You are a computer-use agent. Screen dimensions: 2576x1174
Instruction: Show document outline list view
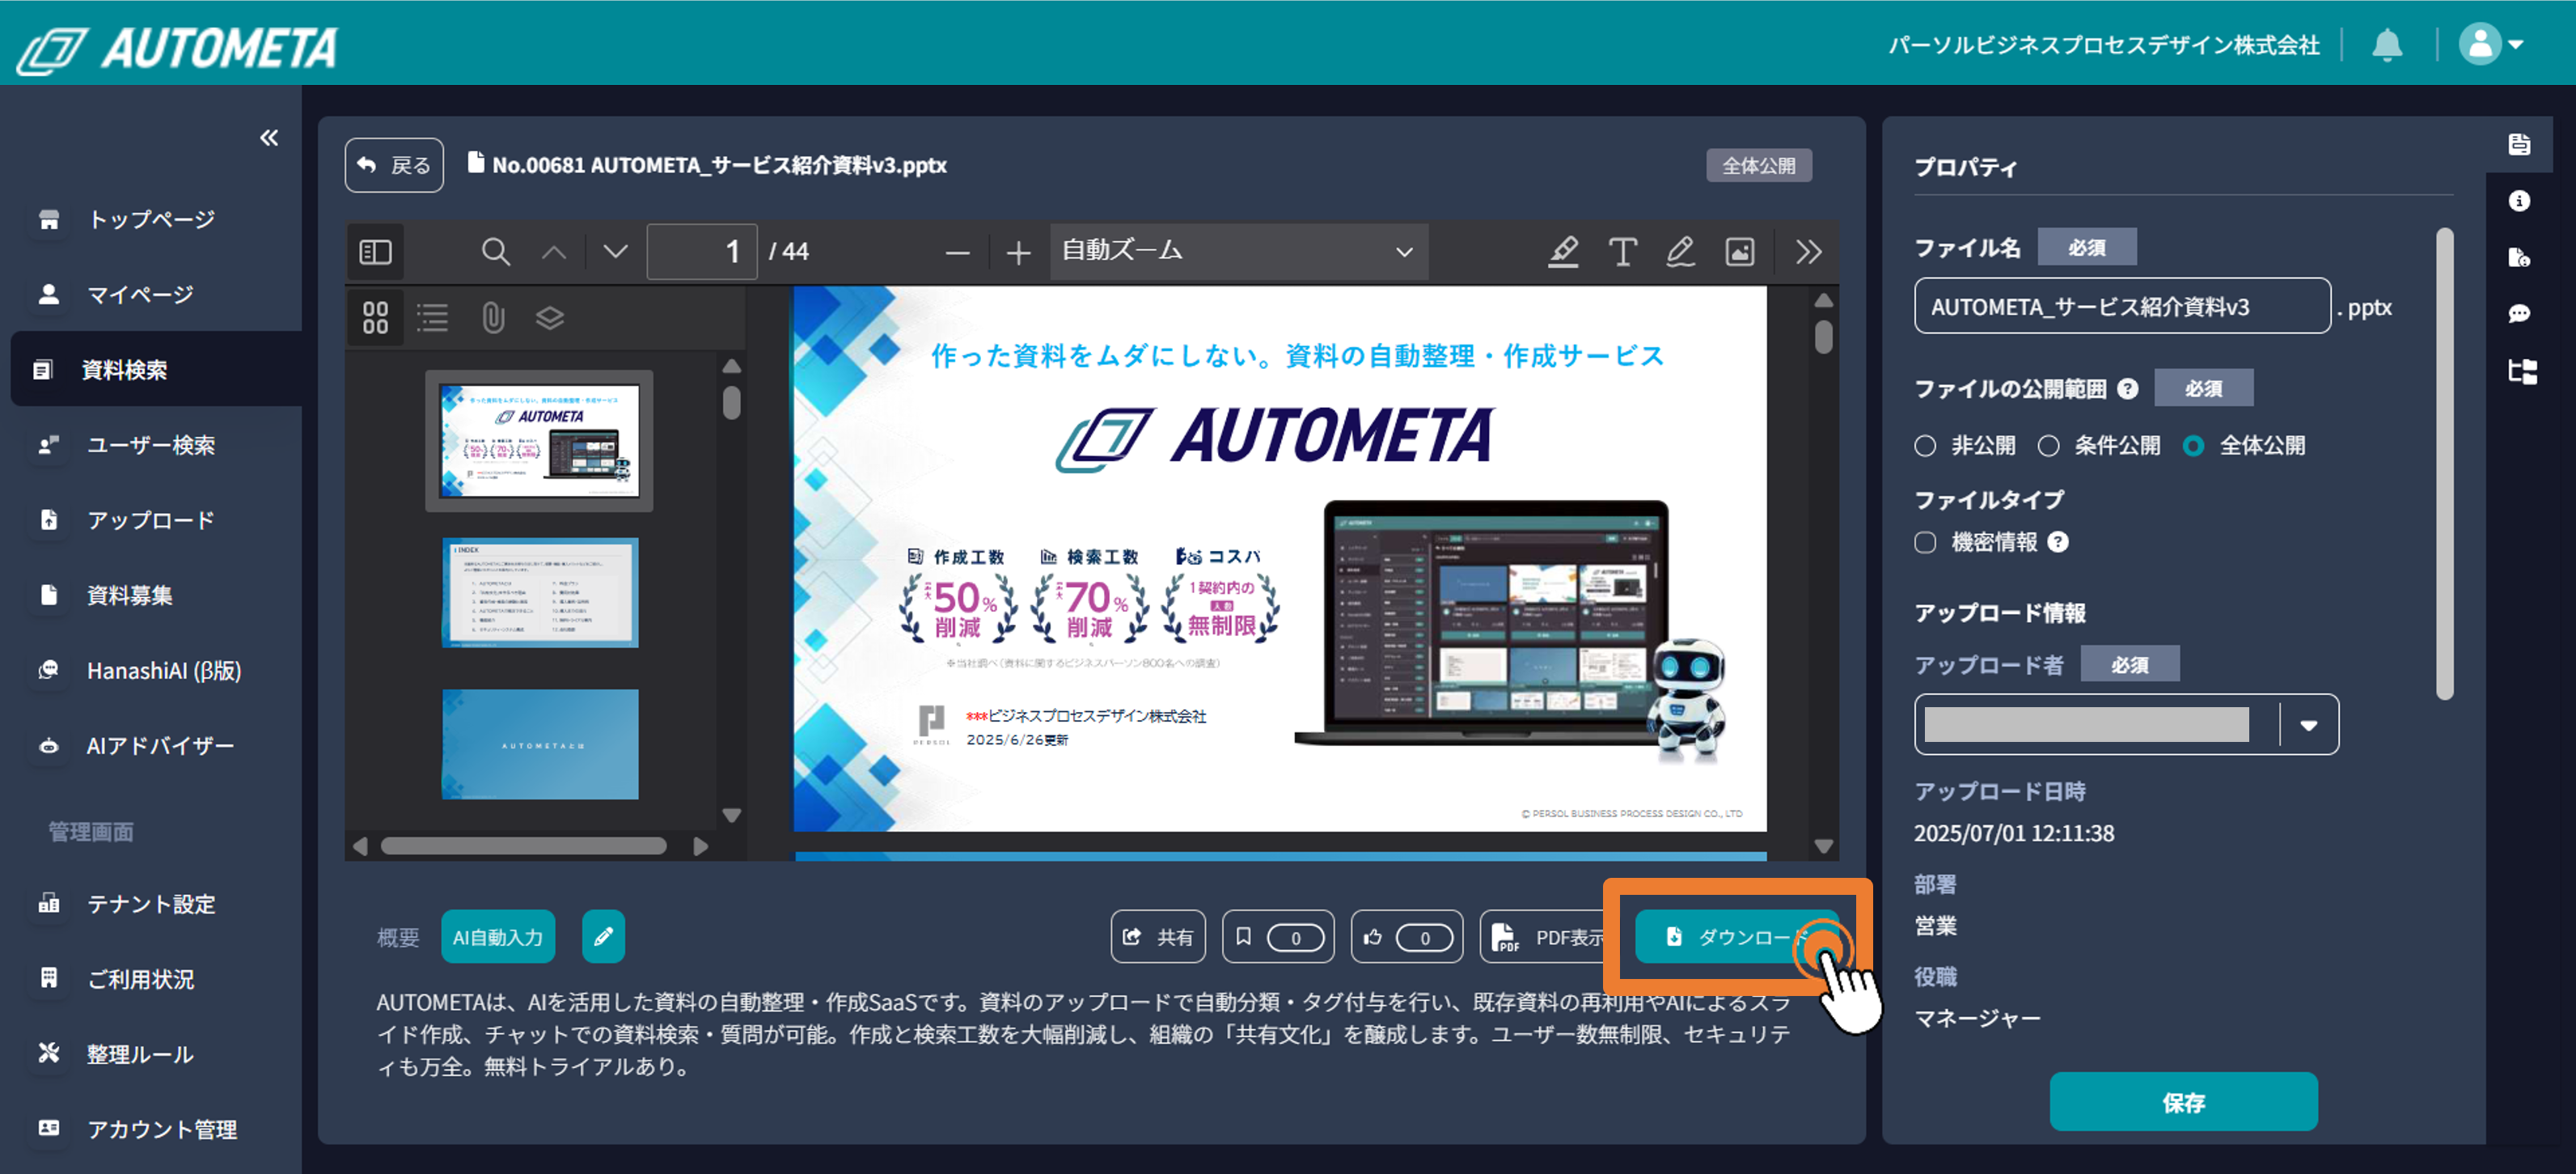433,318
